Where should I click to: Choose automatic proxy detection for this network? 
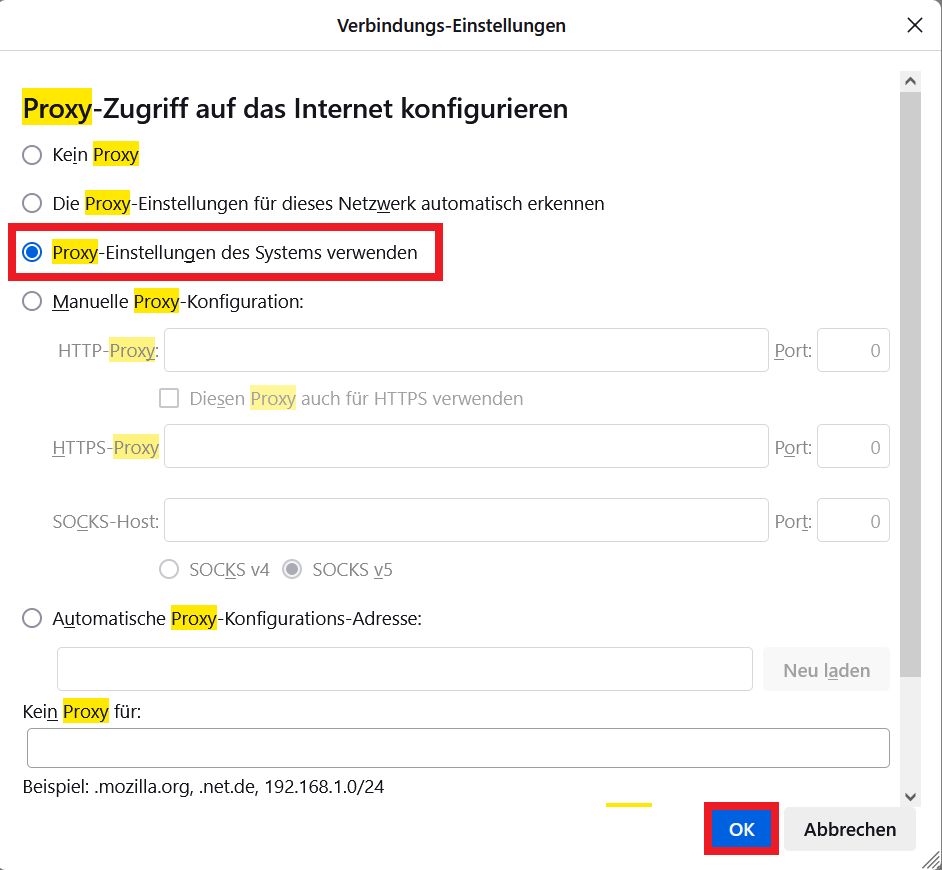pyautogui.click(x=32, y=204)
